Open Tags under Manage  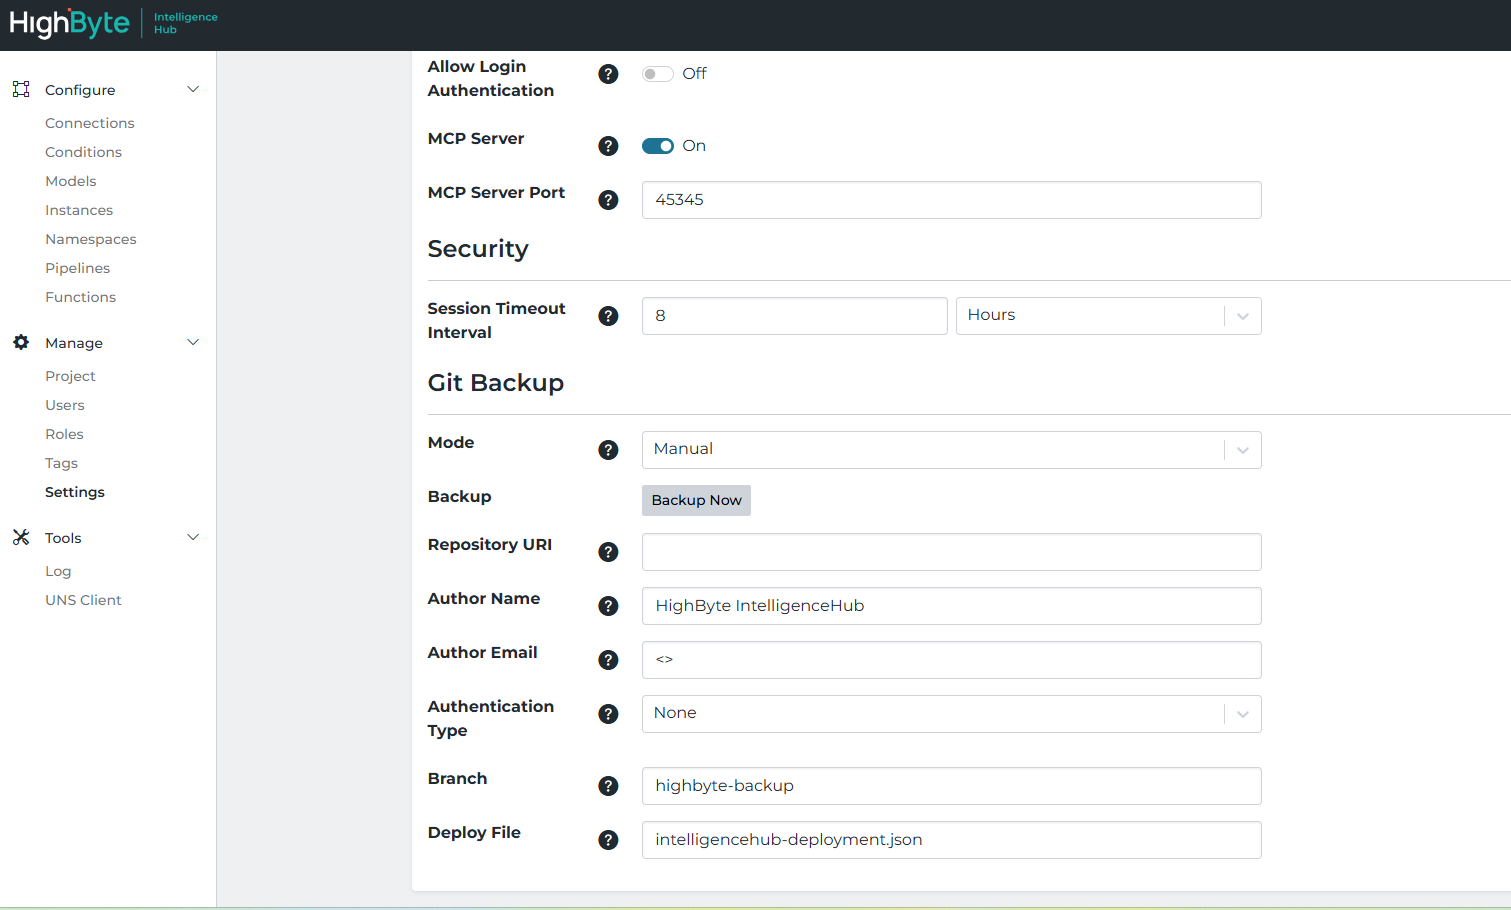coord(61,463)
